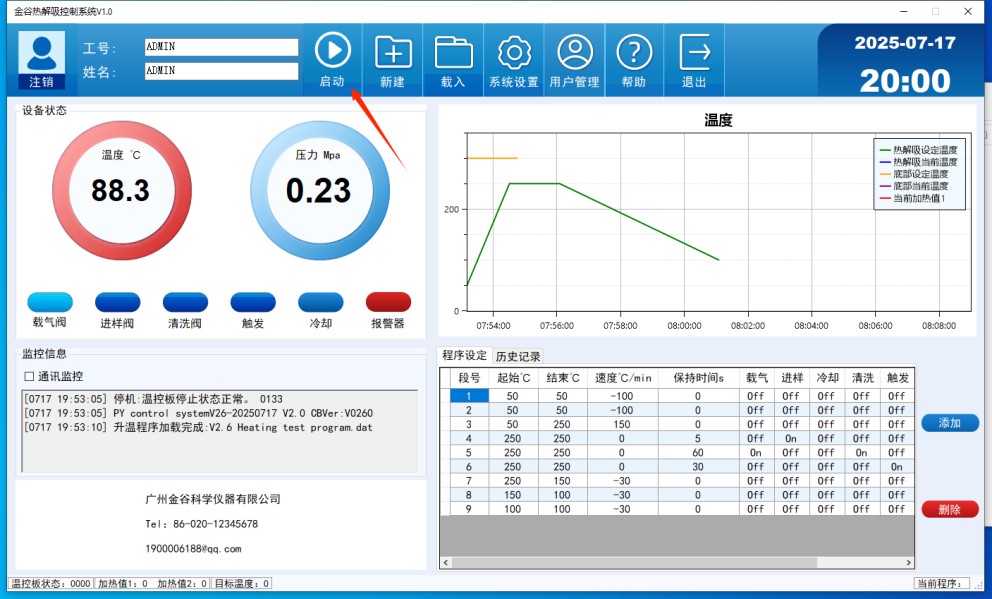
Task: Click the 速度℃/min column header
Action: 623,378
